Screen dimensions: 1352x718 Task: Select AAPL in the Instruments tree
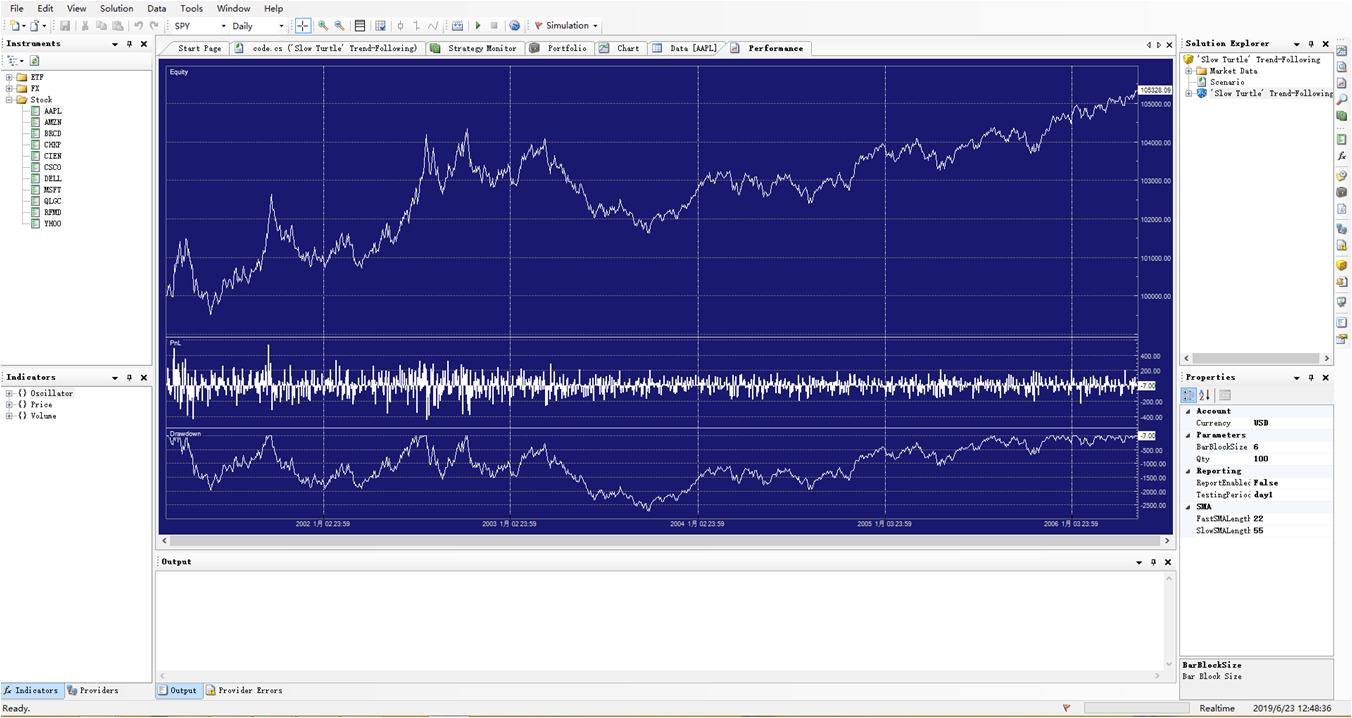click(x=53, y=111)
